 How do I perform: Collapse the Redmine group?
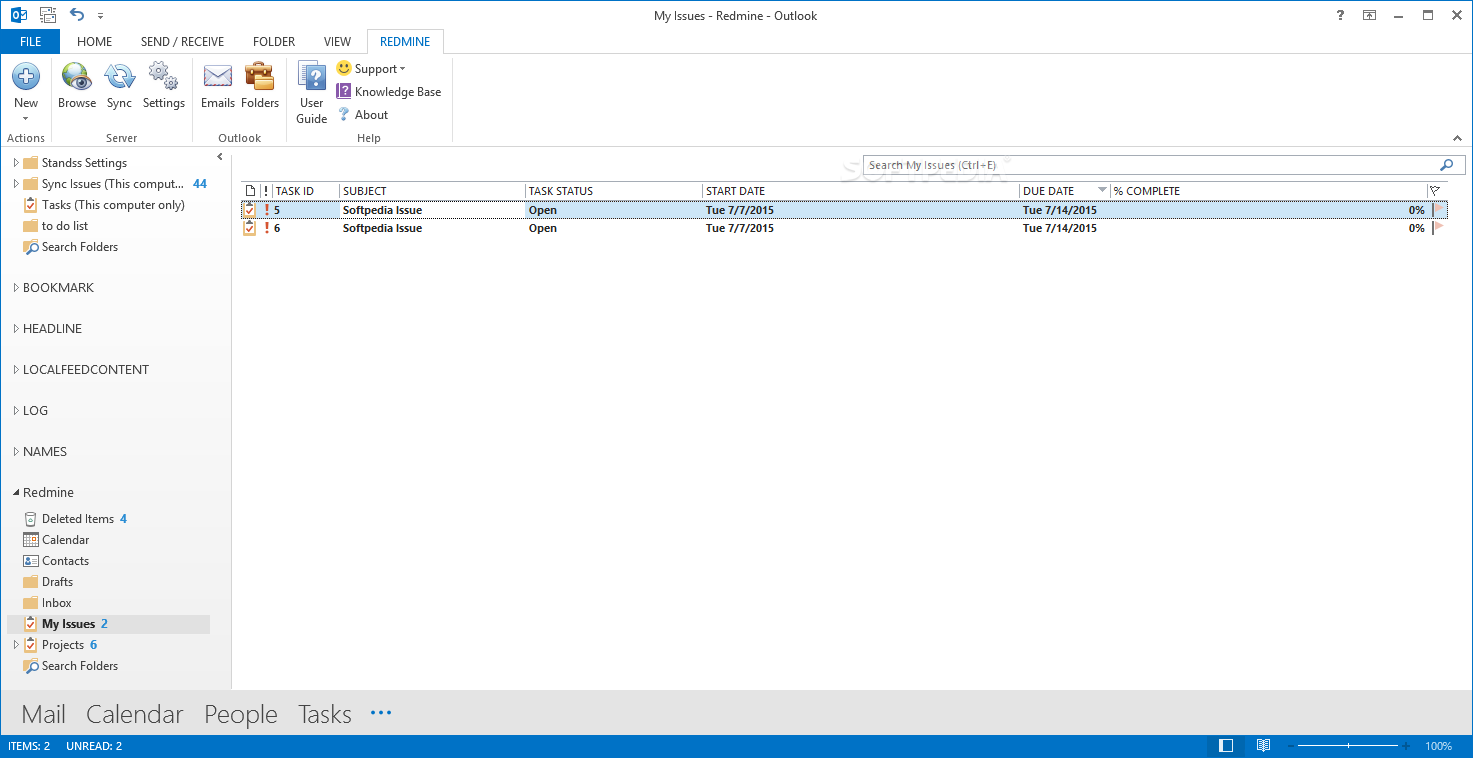click(x=16, y=493)
